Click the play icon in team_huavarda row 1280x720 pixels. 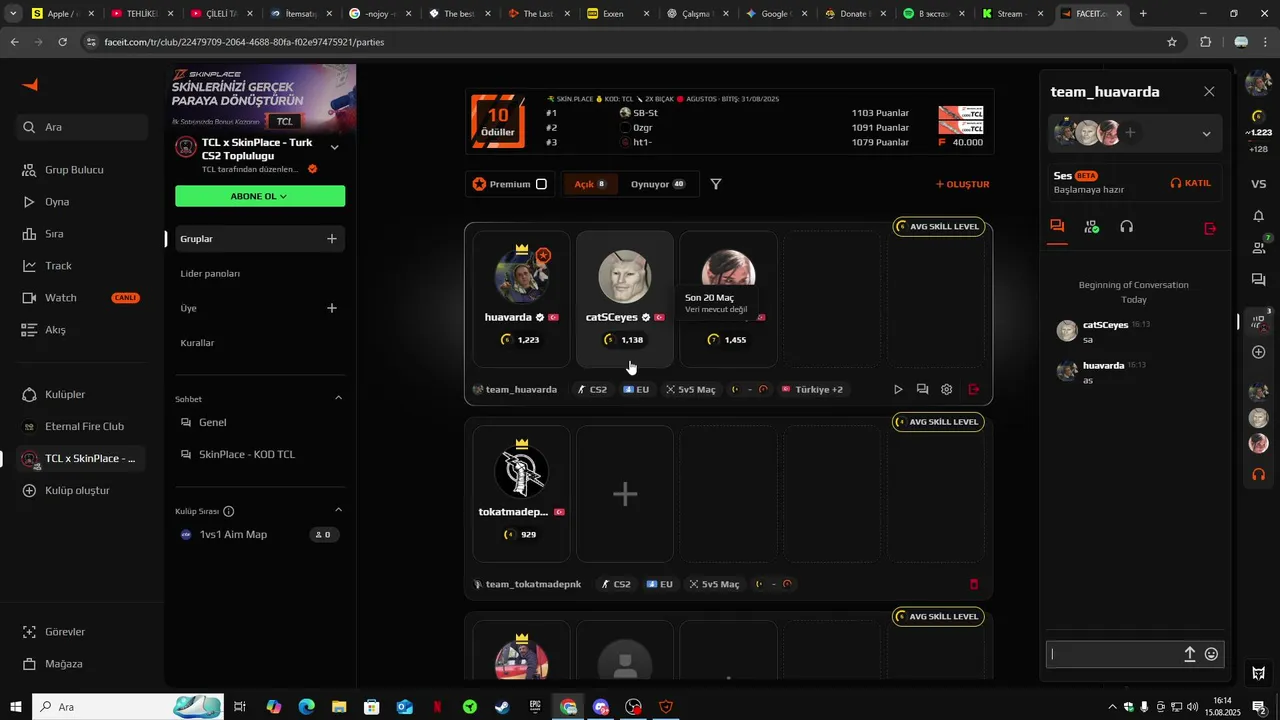point(898,389)
